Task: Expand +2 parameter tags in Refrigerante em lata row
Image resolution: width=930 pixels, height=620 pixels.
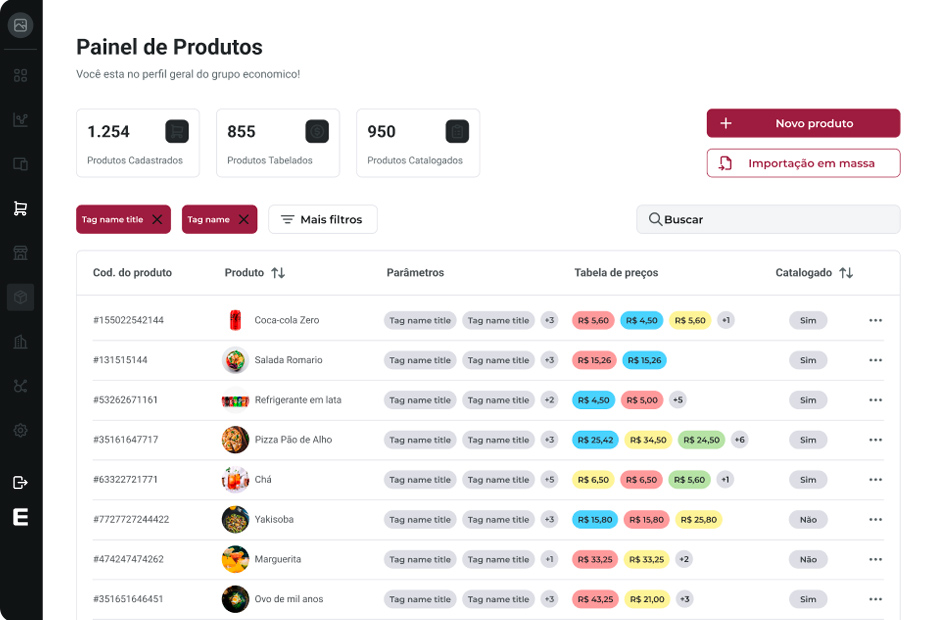Action: tap(550, 400)
